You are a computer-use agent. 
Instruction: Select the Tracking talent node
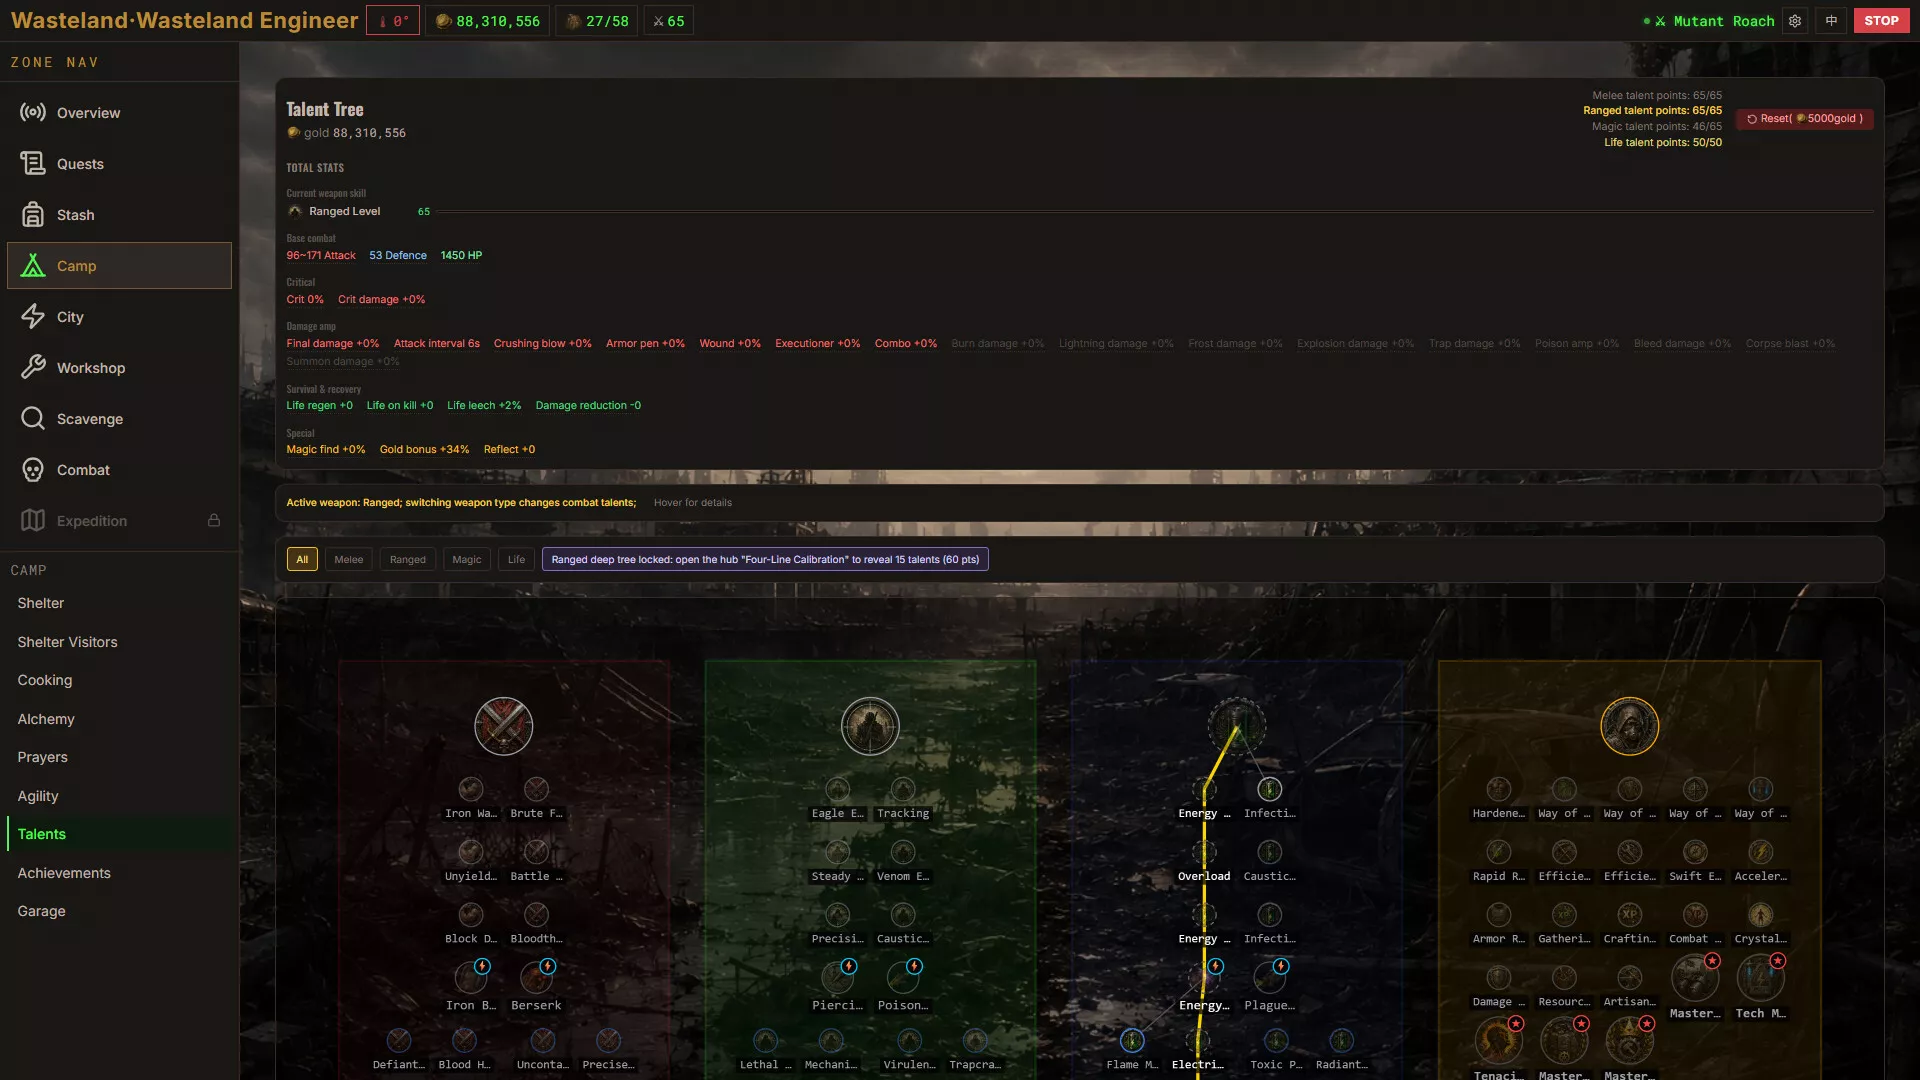pyautogui.click(x=903, y=790)
